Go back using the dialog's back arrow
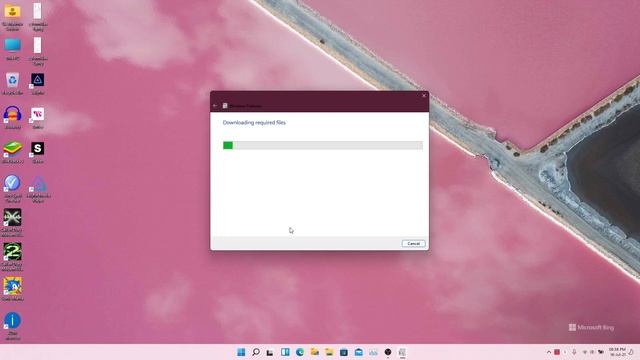640x360 pixels. [215, 106]
